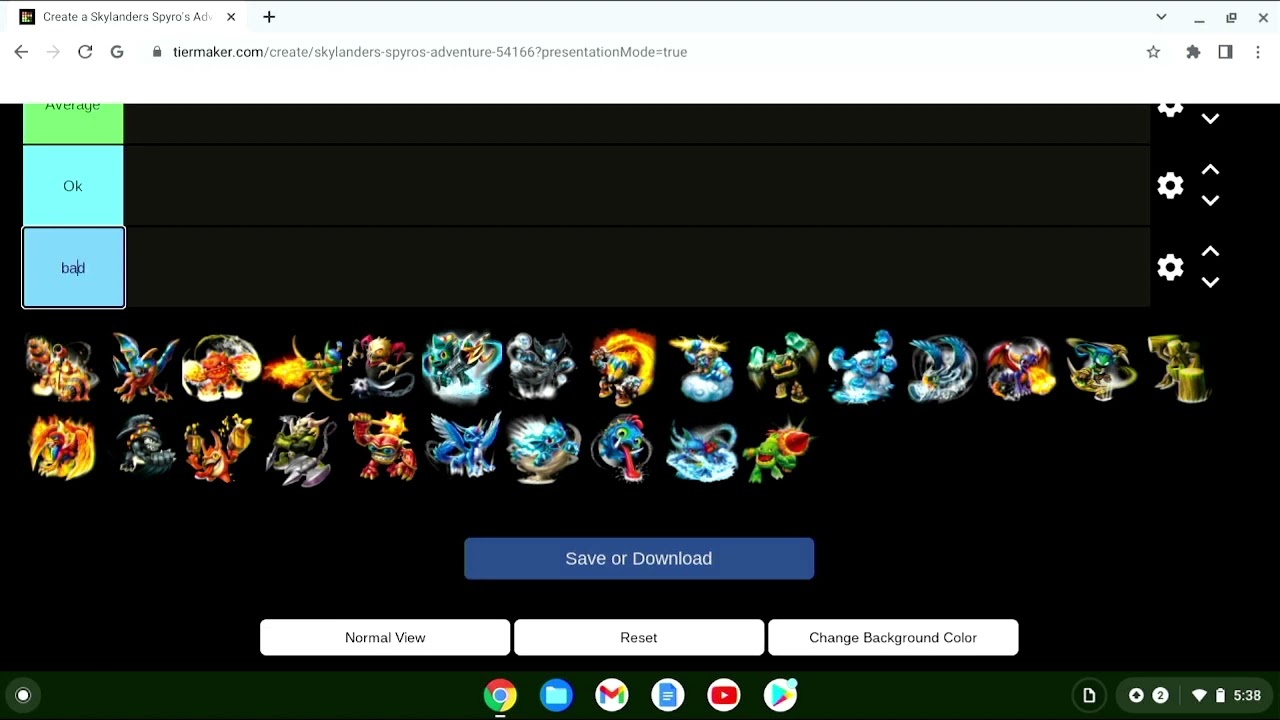
Task: Select Wrecking Ball with long tongue
Action: (622, 448)
